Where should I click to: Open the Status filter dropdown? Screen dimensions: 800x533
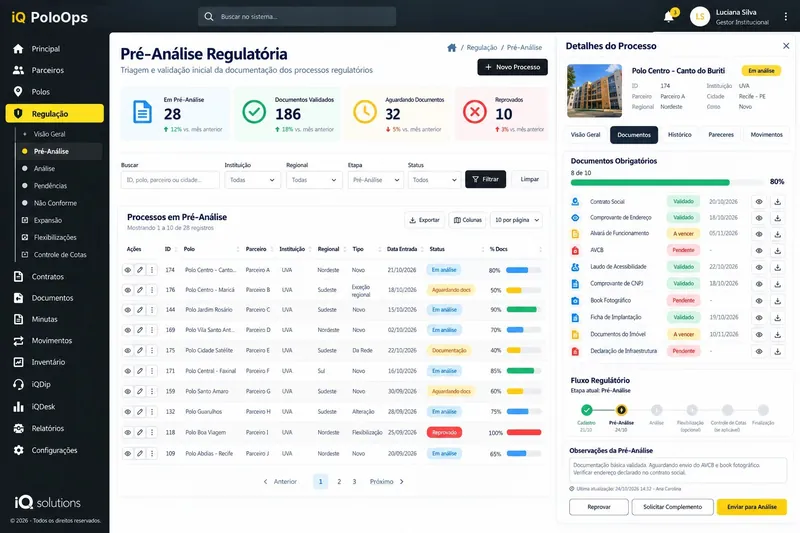click(x=435, y=180)
